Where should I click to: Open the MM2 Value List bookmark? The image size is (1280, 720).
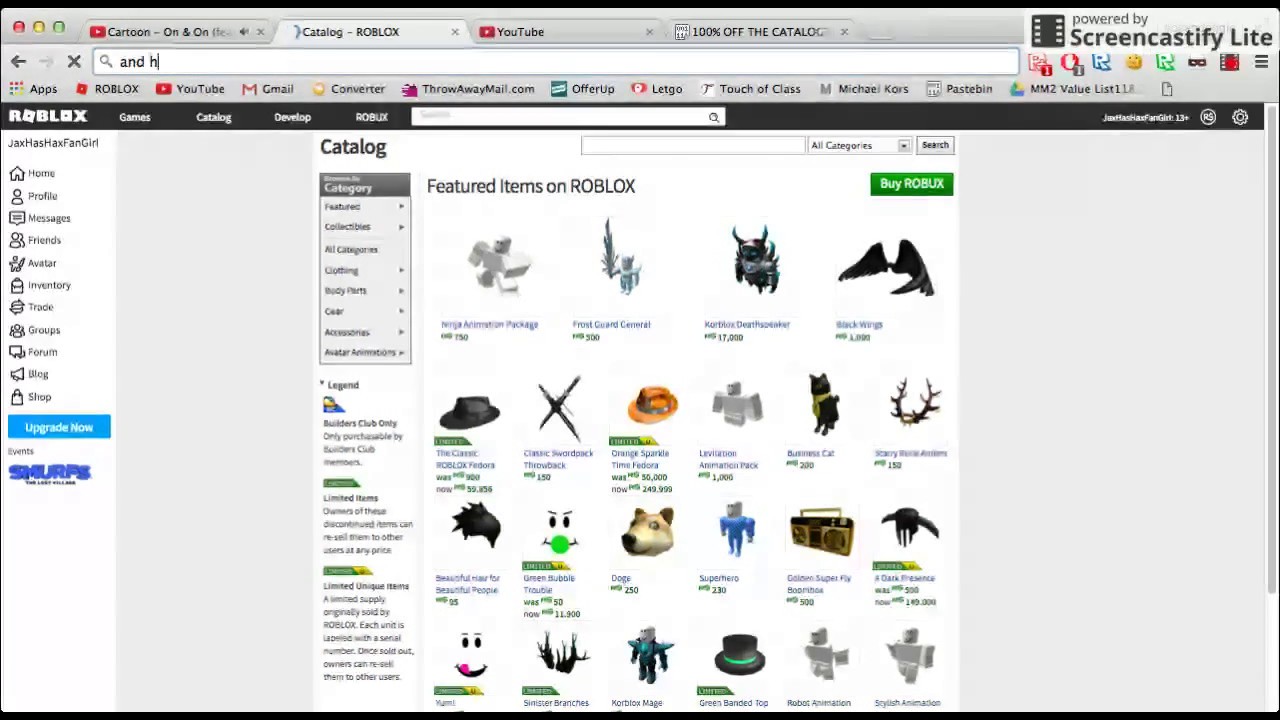pos(1078,89)
